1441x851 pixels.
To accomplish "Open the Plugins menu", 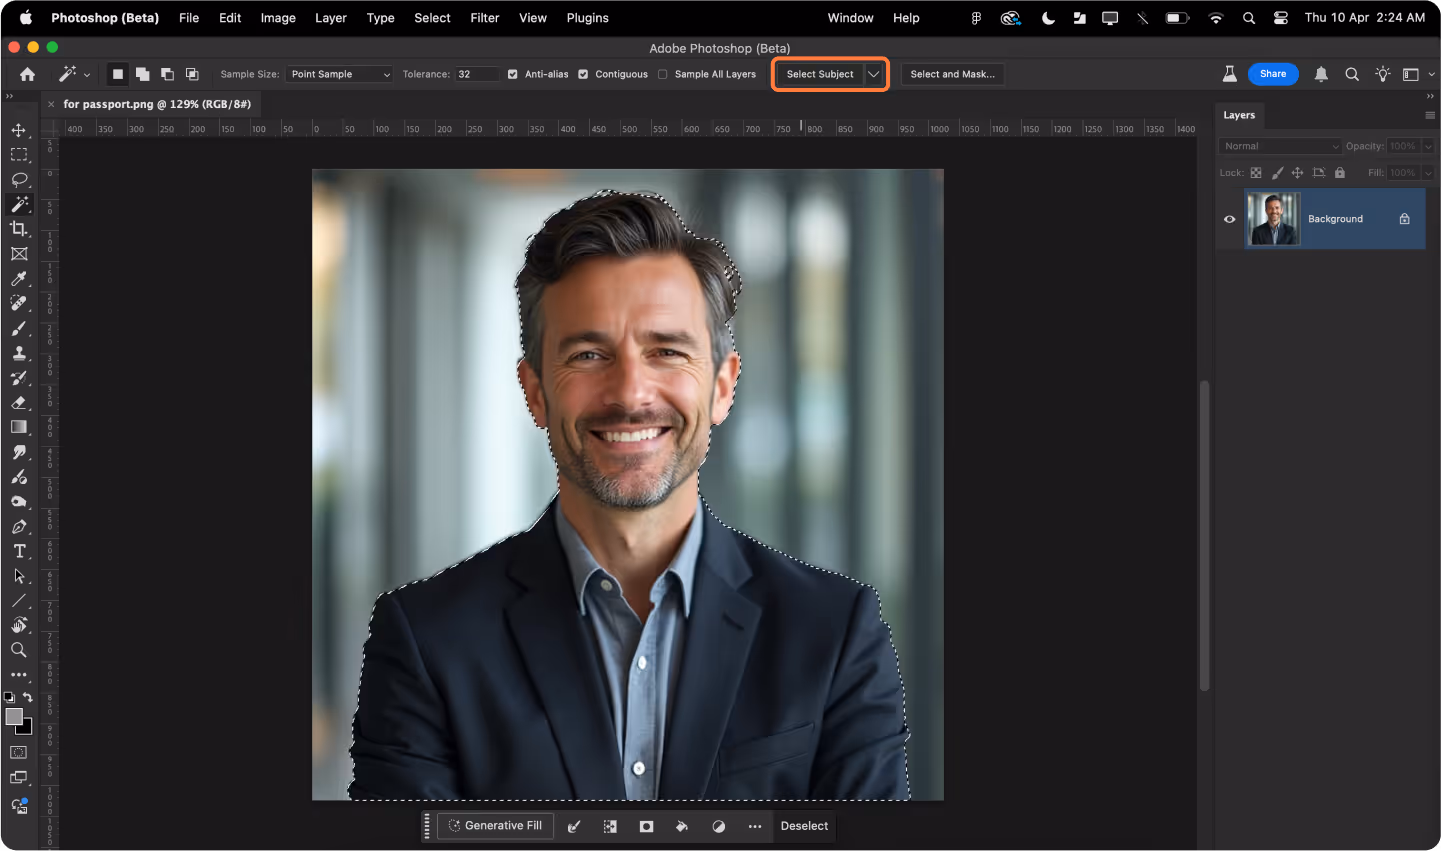I will point(588,18).
